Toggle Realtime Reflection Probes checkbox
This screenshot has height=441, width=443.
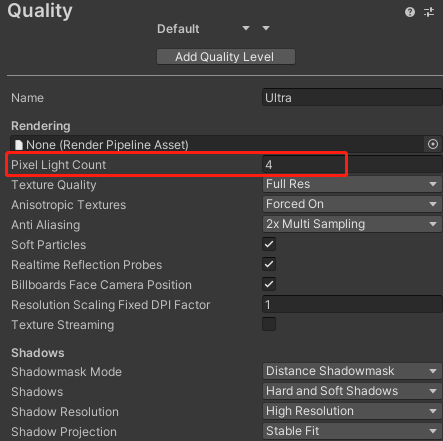click(269, 264)
